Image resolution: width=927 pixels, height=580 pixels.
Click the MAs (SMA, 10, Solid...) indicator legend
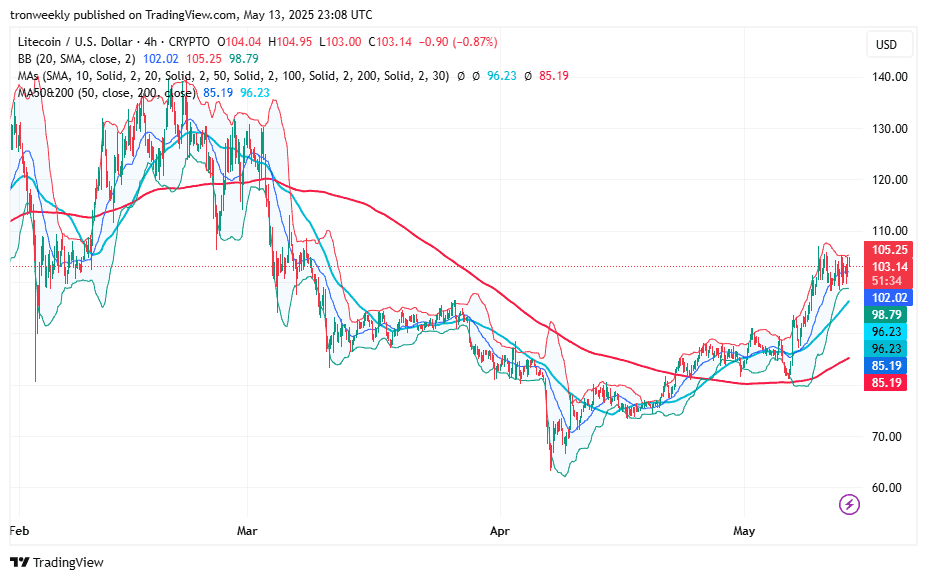click(234, 76)
